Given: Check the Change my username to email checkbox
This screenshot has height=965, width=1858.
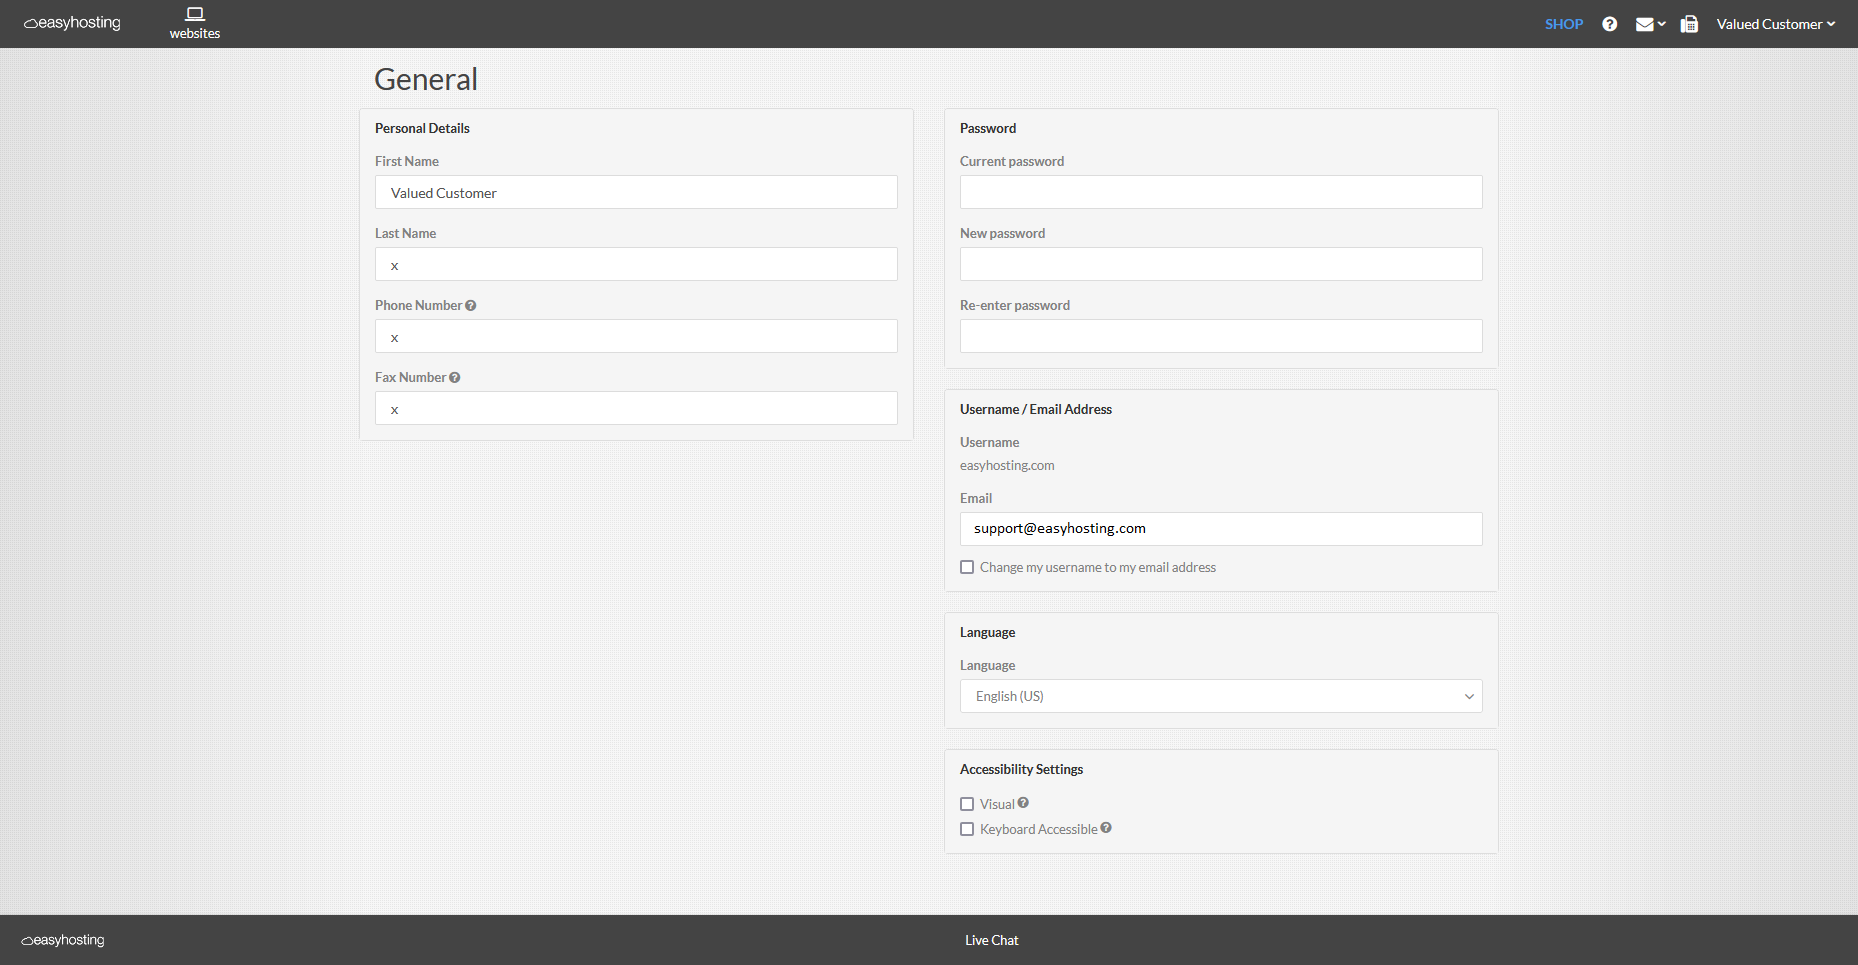Looking at the screenshot, I should coord(967,567).
